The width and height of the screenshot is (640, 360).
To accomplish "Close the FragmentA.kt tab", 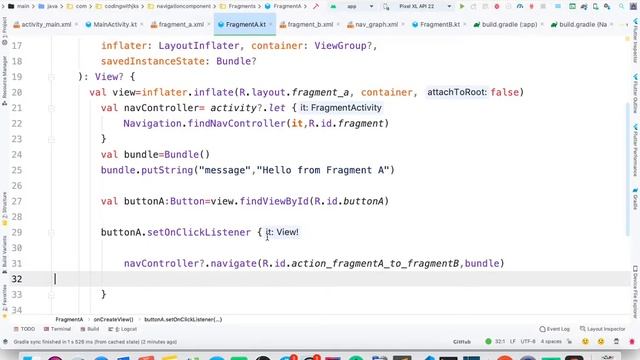I will pyautogui.click(x=271, y=24).
